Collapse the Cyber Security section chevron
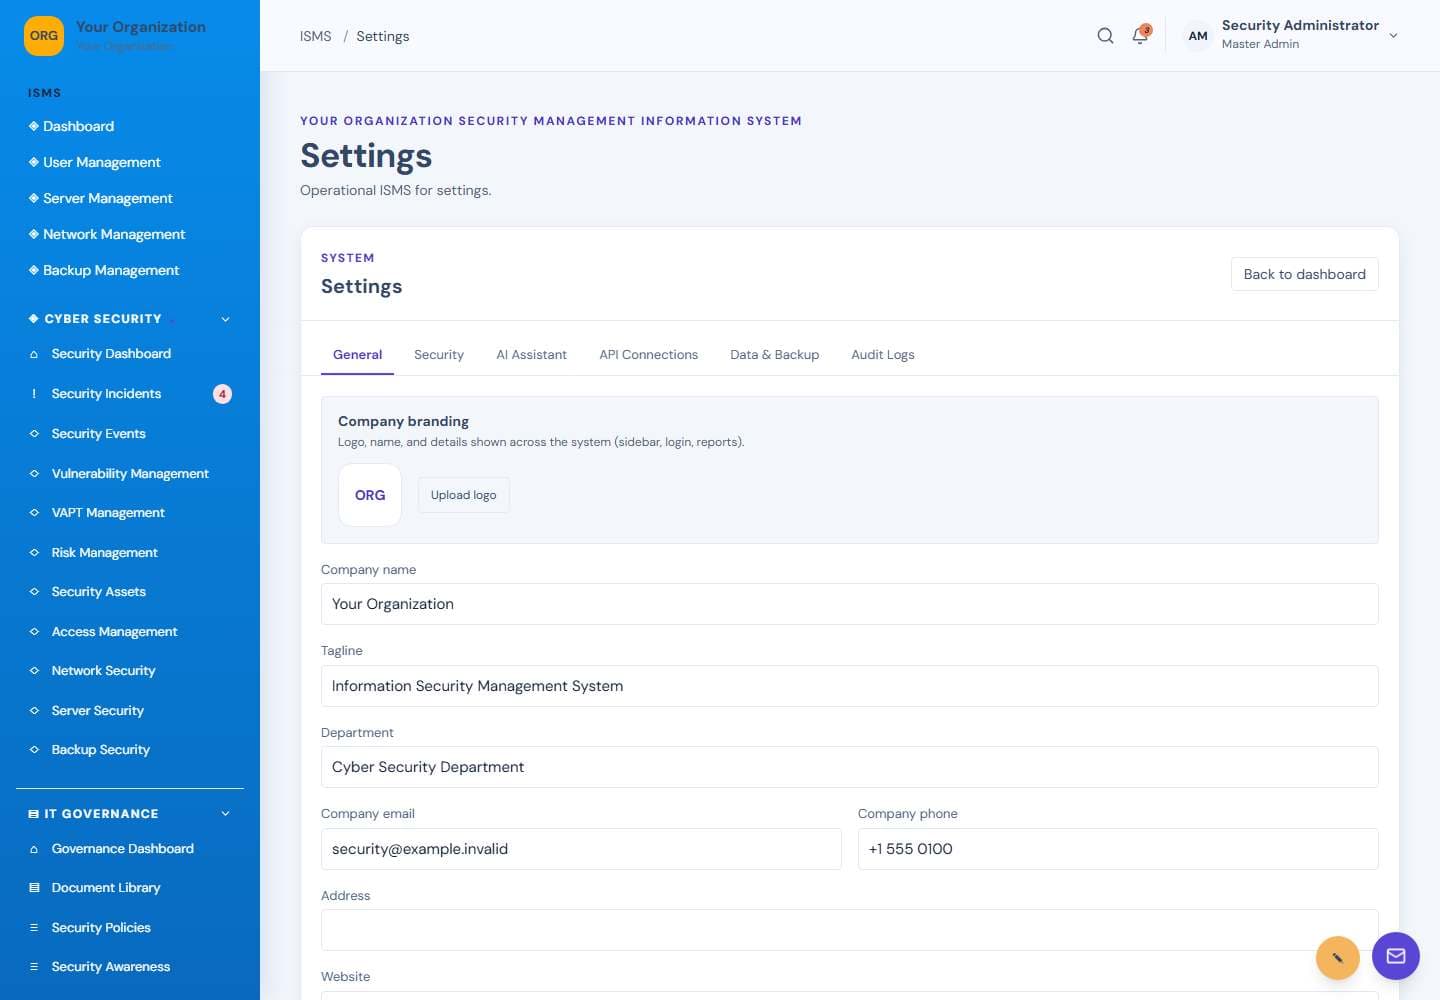This screenshot has height=1000, width=1440. click(225, 319)
